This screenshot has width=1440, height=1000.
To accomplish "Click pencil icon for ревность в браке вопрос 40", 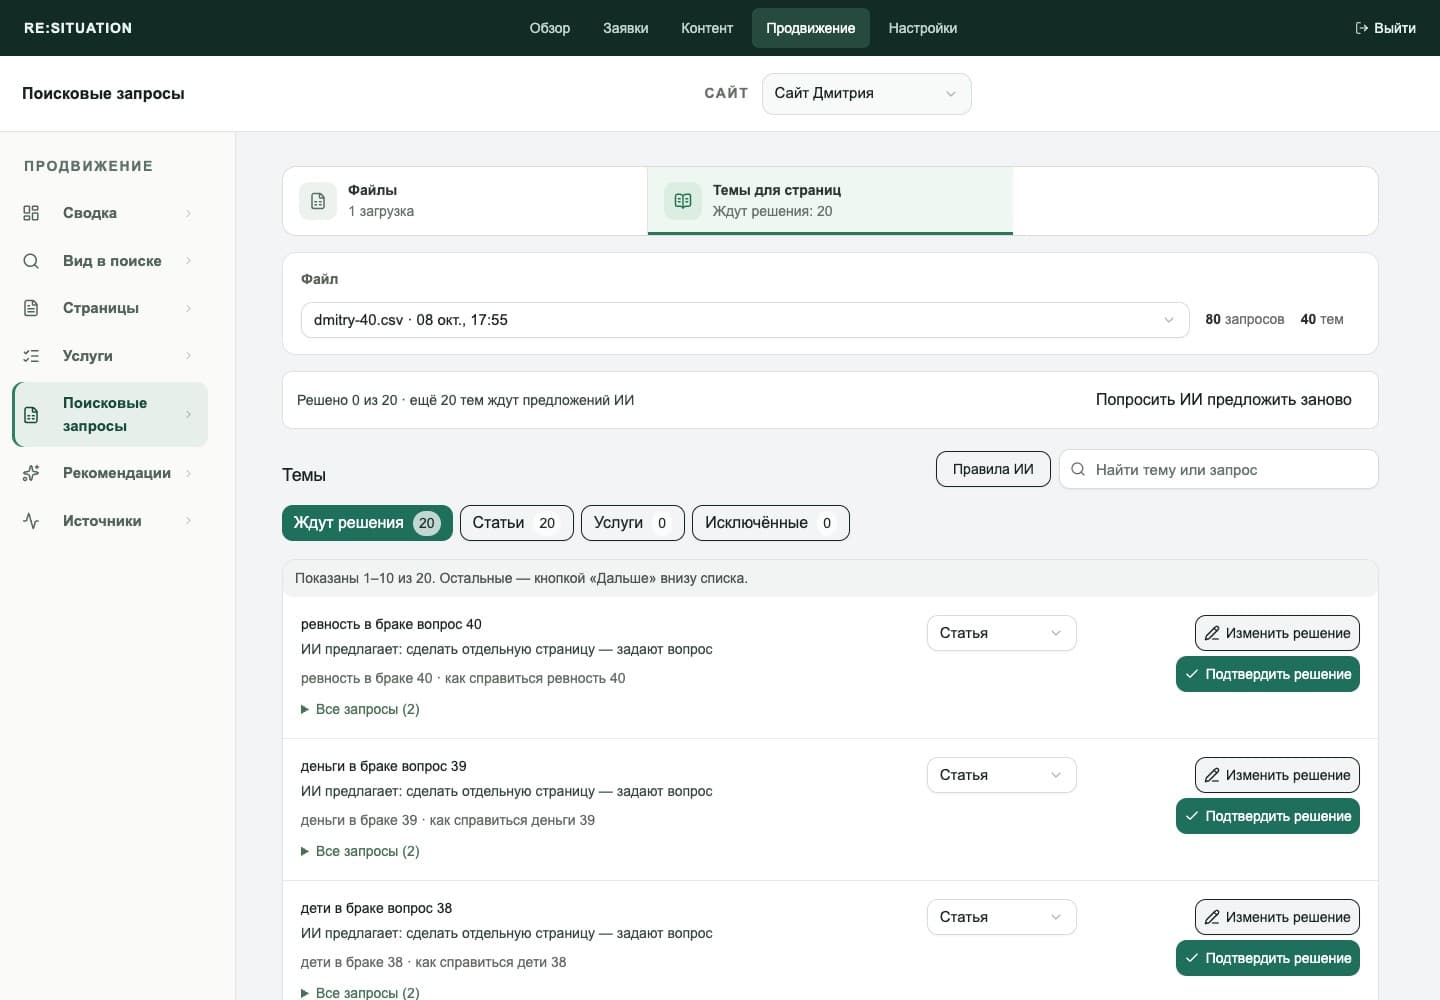I will coord(1212,633).
